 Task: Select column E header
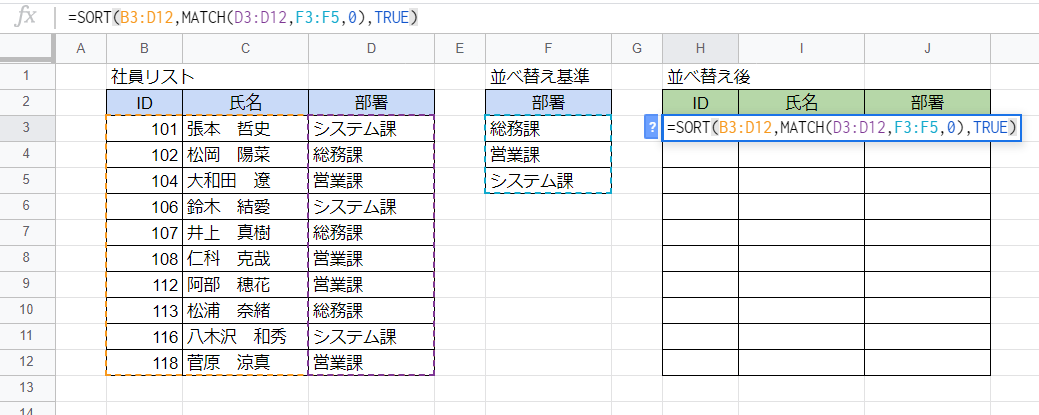pyautogui.click(x=460, y=48)
